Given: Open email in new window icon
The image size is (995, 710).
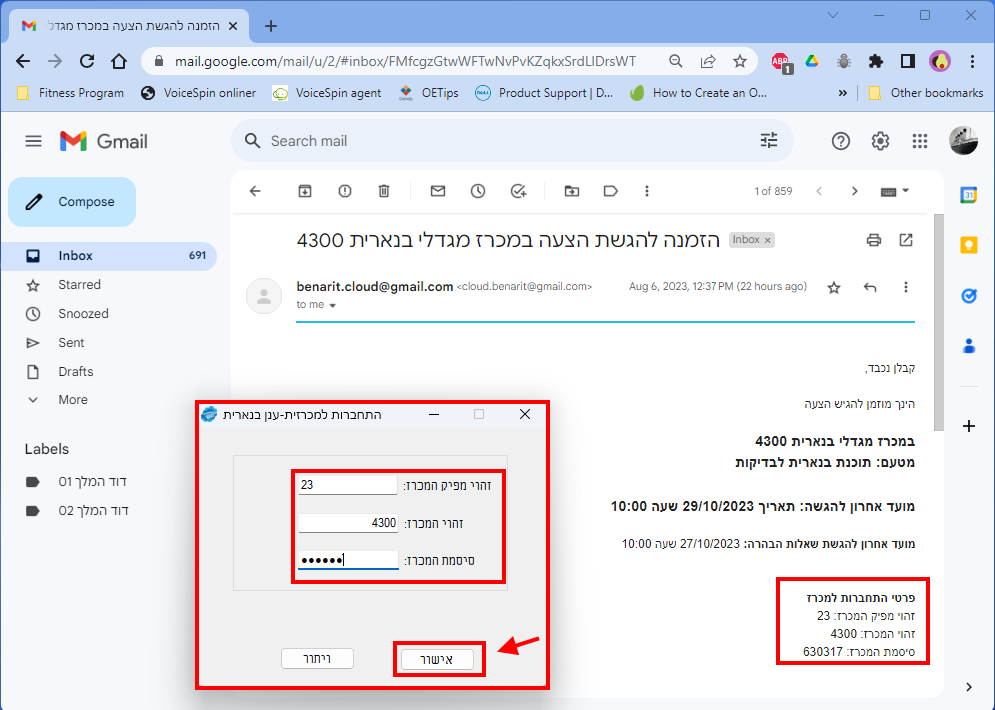Looking at the screenshot, I should click(x=906, y=240).
